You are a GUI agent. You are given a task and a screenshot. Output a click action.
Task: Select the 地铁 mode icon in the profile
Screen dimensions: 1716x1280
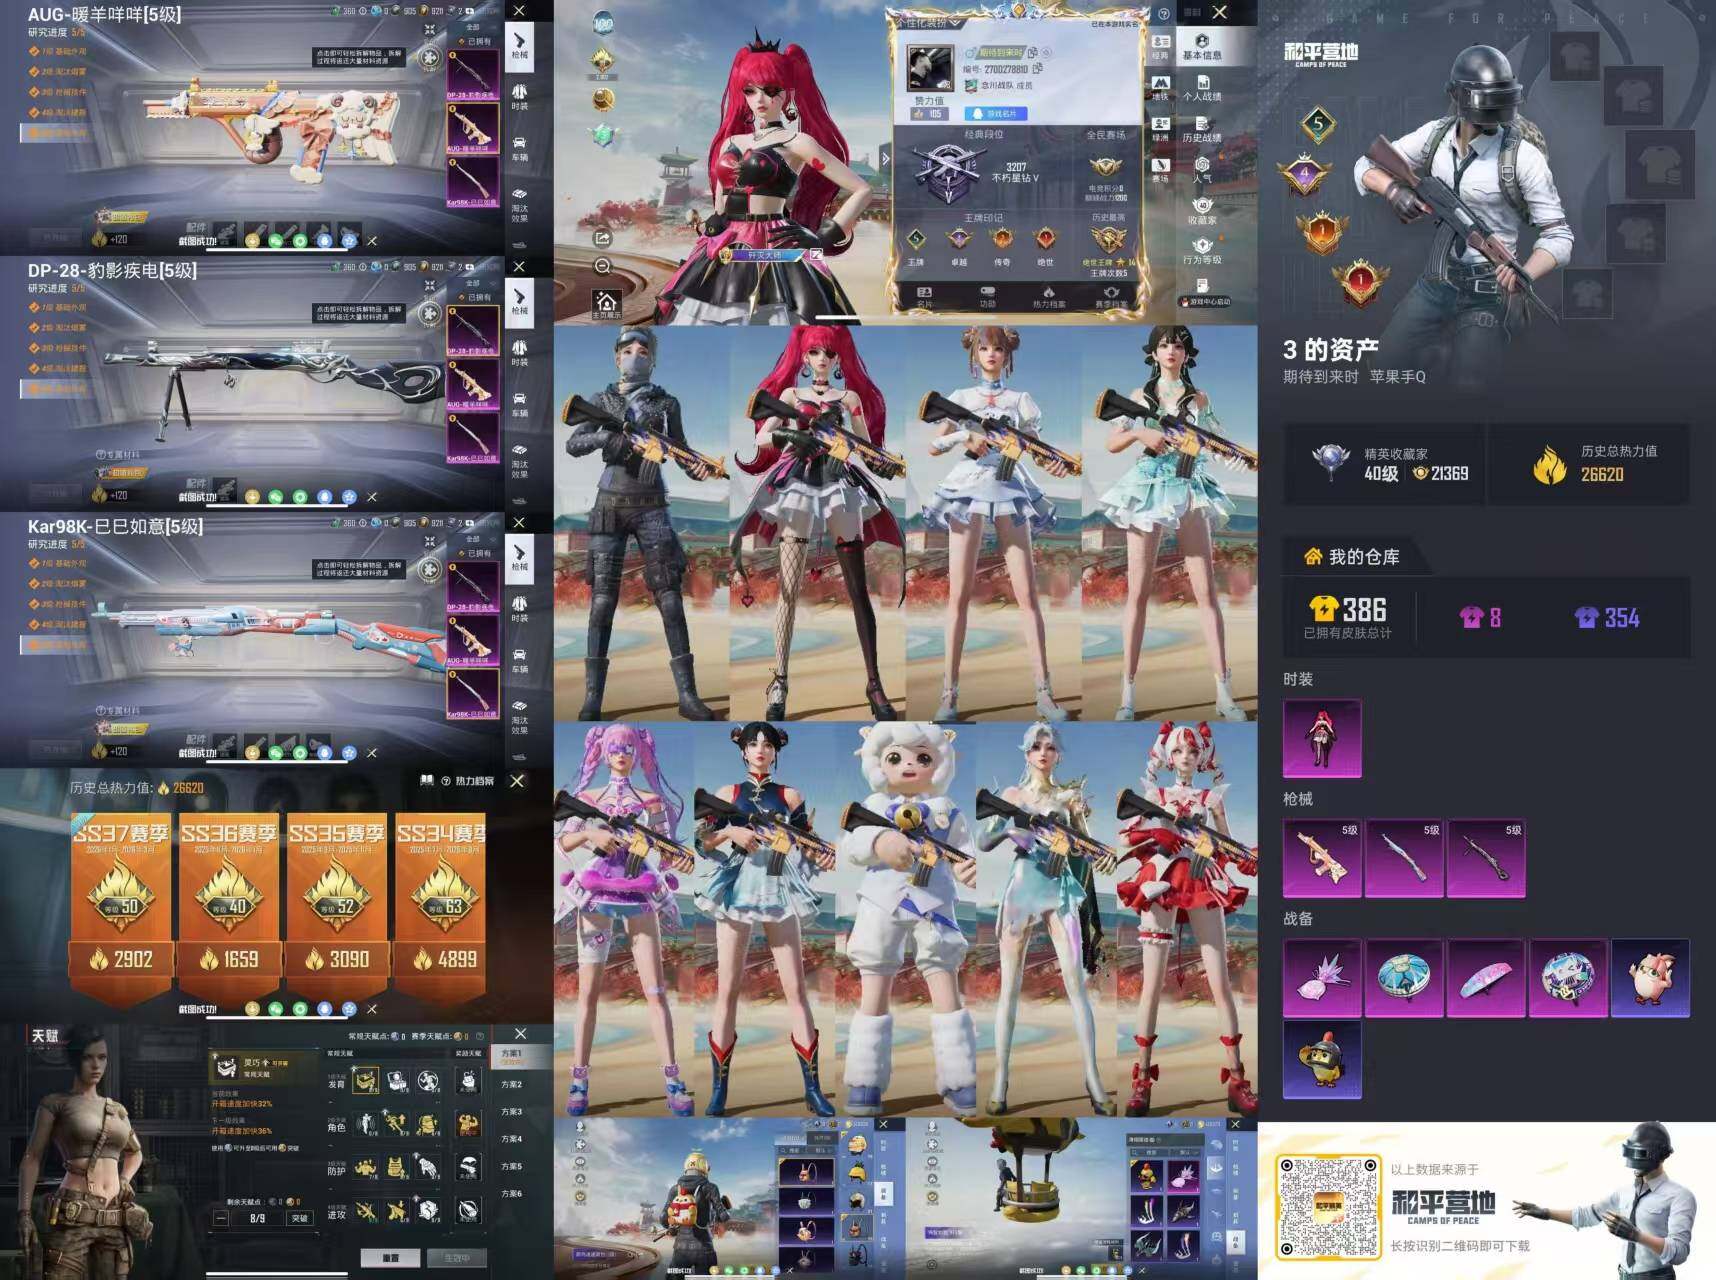click(1160, 89)
